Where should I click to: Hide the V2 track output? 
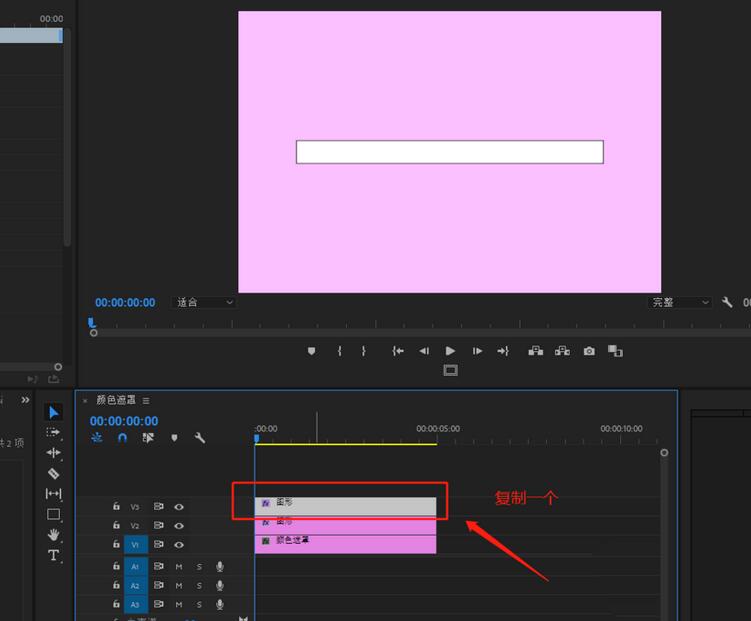click(179, 526)
